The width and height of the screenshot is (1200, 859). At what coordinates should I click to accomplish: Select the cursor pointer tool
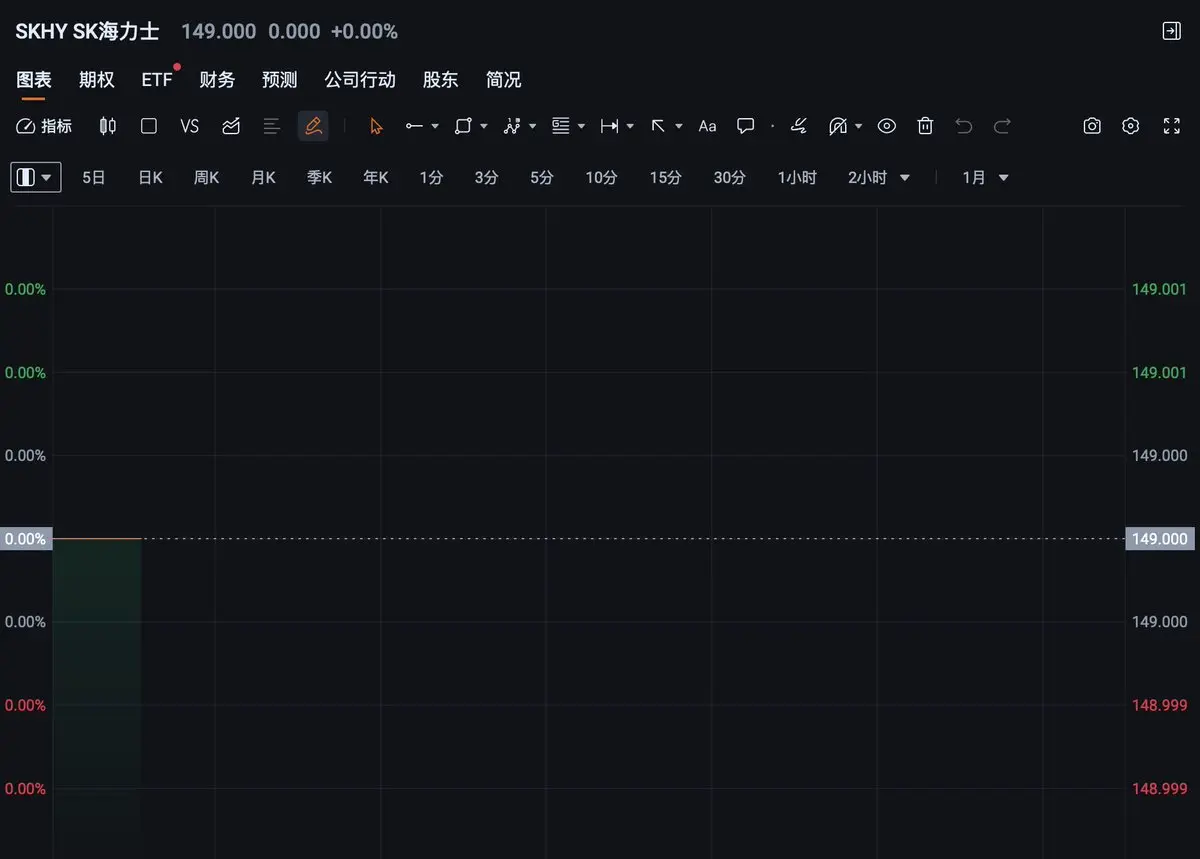click(376, 126)
